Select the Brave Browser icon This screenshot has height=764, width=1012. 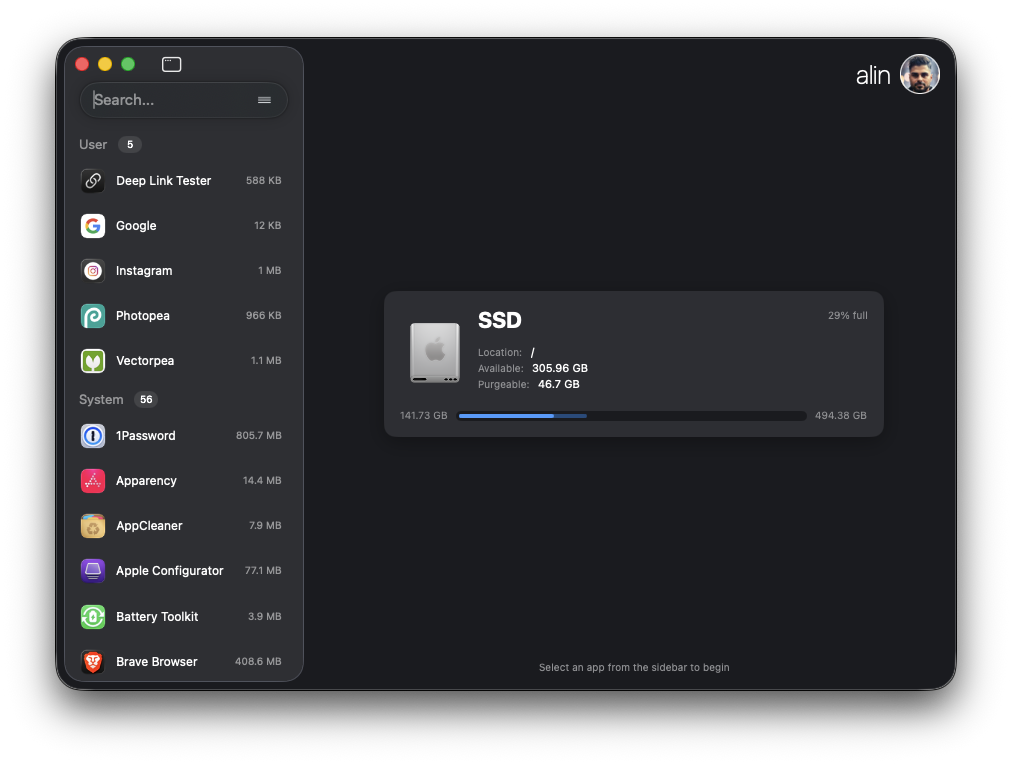(92, 661)
